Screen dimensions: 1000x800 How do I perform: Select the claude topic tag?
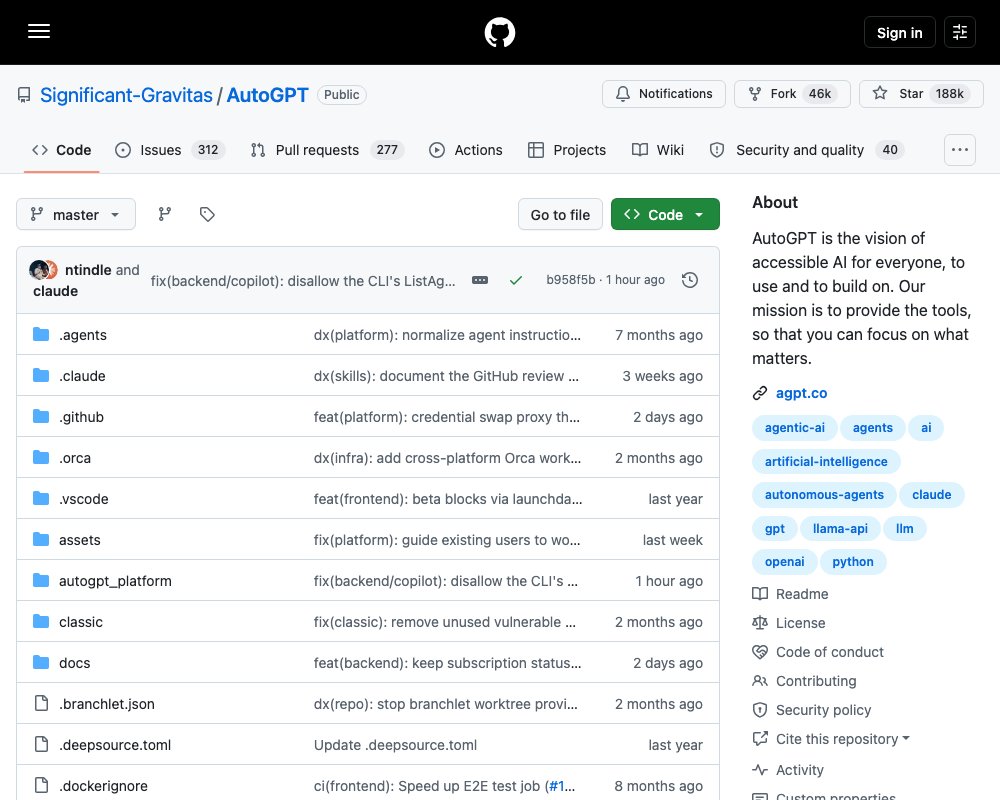(931, 495)
